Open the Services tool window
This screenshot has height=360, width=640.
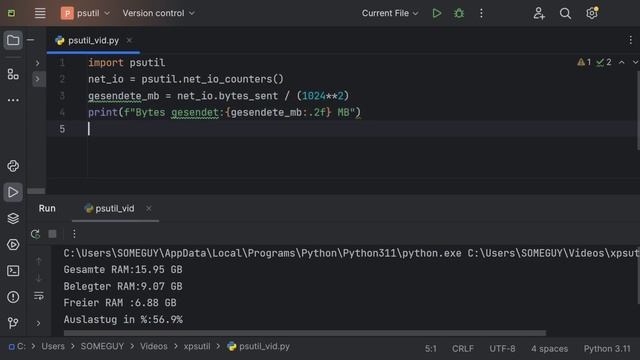pos(13,244)
